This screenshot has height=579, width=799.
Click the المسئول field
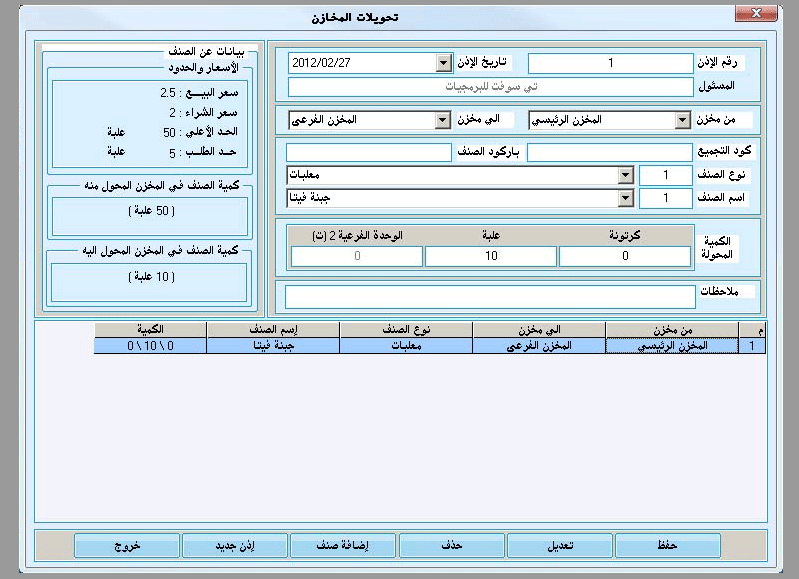pos(491,87)
